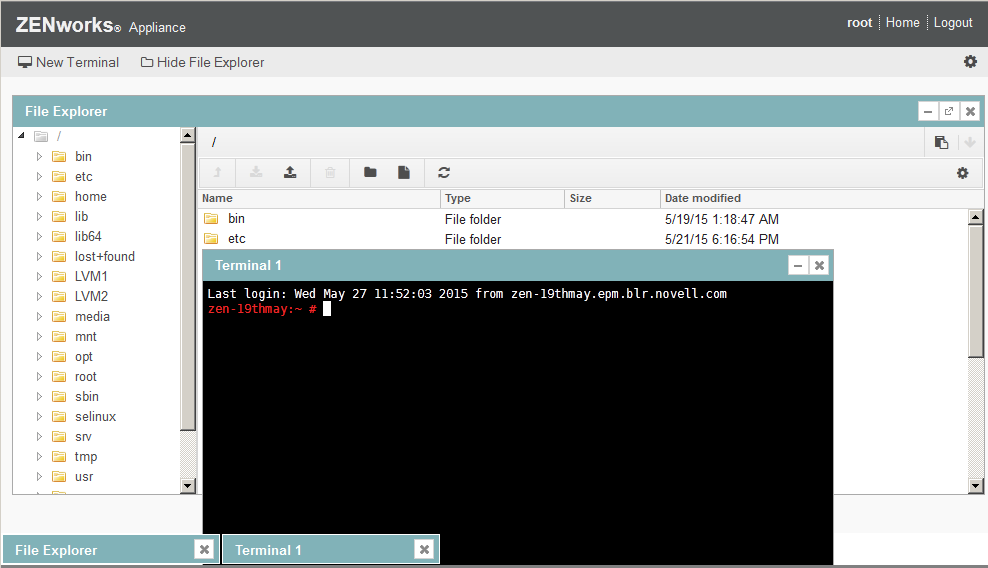Click the root / folder icon in tree
The image size is (988, 568).
point(41,136)
